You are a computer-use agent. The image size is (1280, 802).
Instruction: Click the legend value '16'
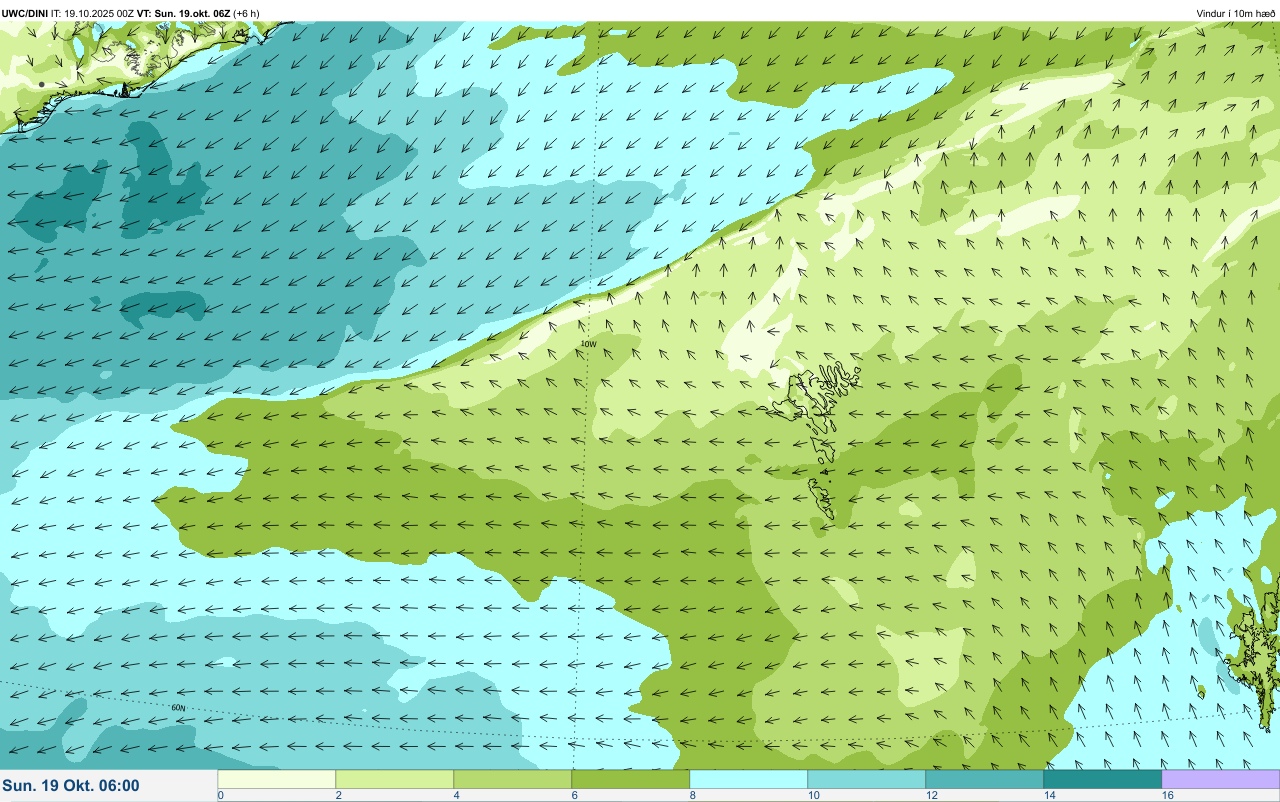click(x=1168, y=795)
